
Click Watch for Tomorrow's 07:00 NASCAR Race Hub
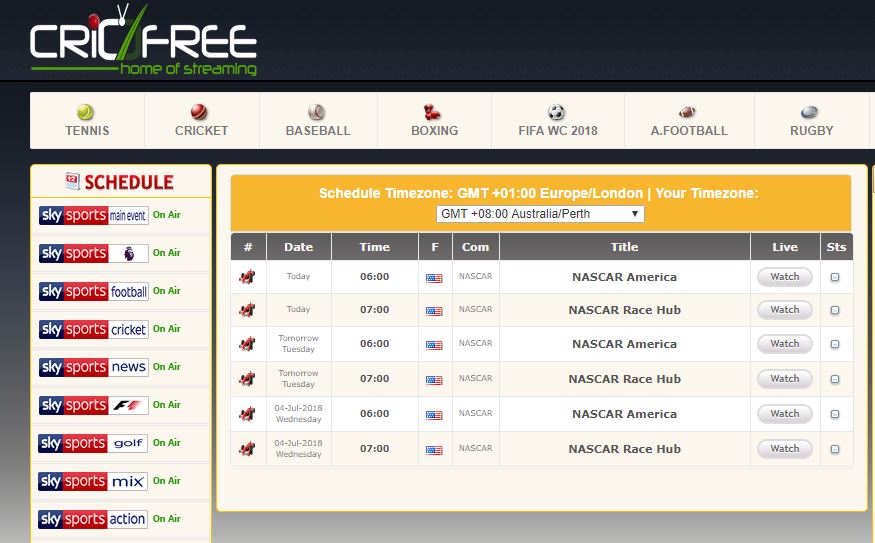(x=784, y=379)
